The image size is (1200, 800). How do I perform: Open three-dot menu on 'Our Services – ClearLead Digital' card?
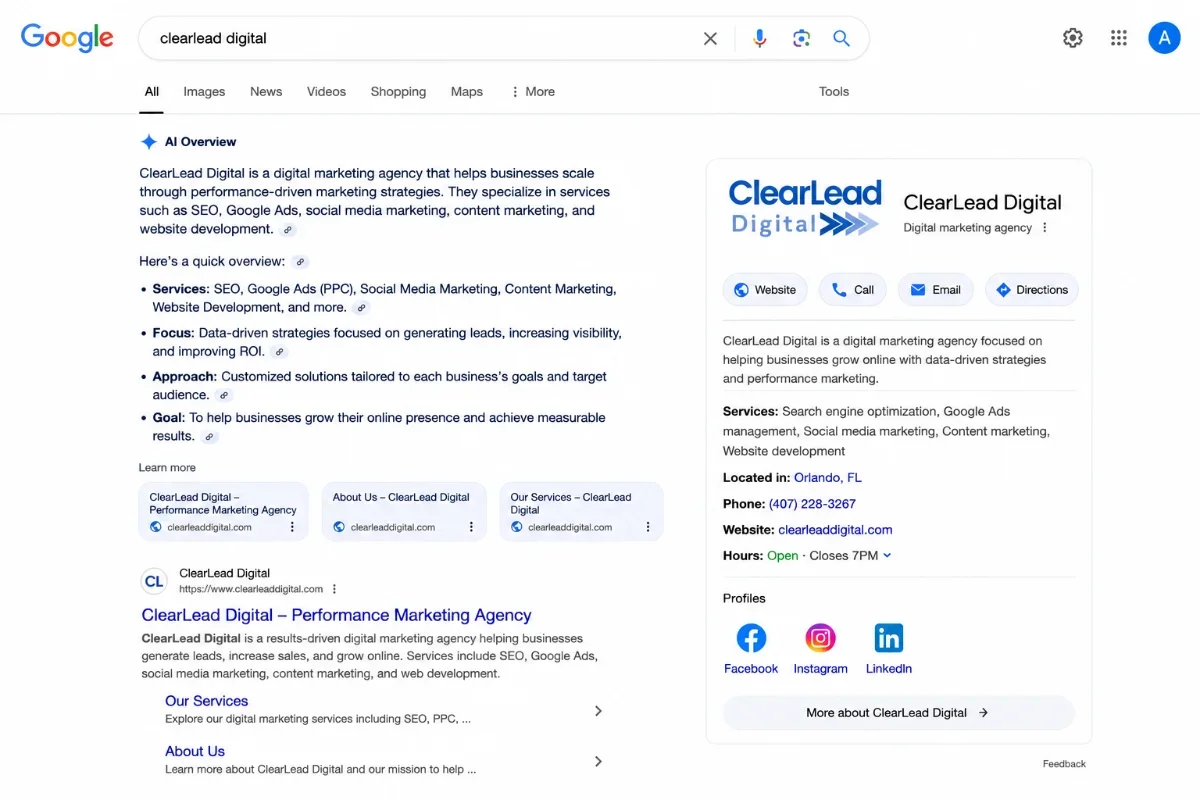[x=647, y=527]
